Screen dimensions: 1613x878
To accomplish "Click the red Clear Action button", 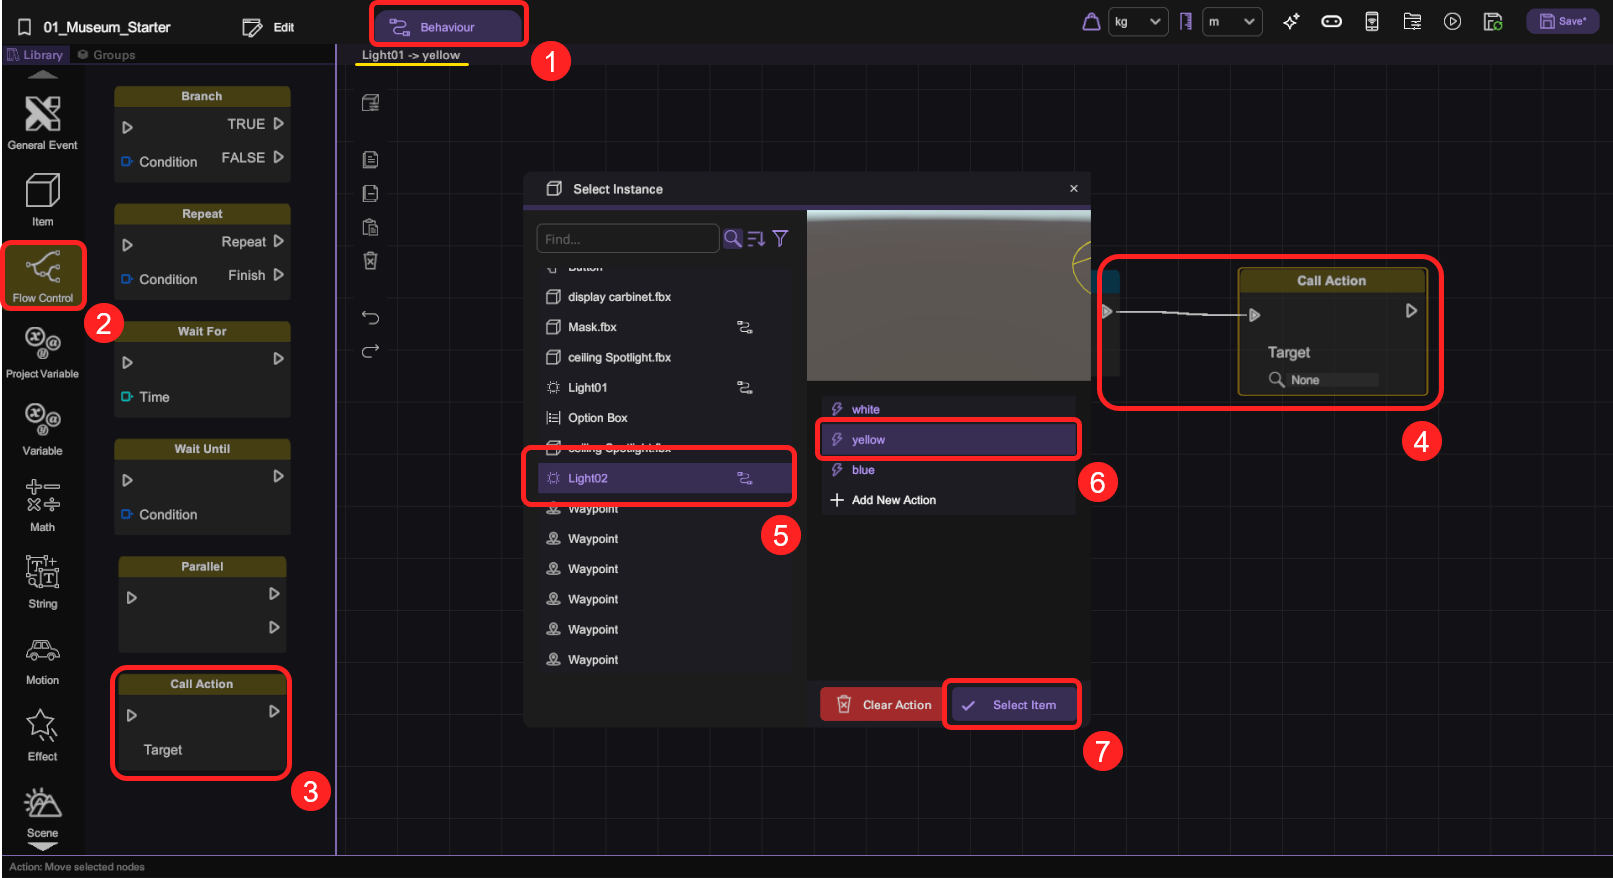I will 882,705.
